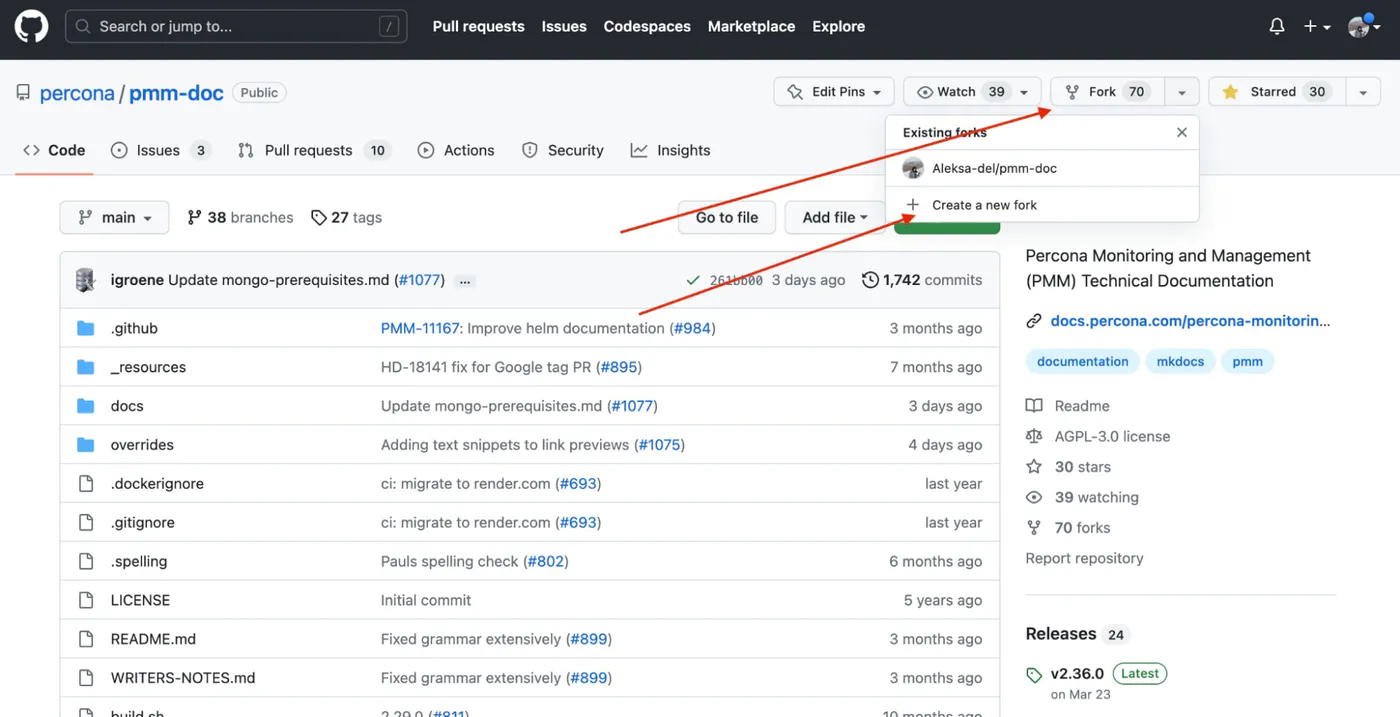
Task: Click the green commit status checkmark
Action: [x=693, y=280]
